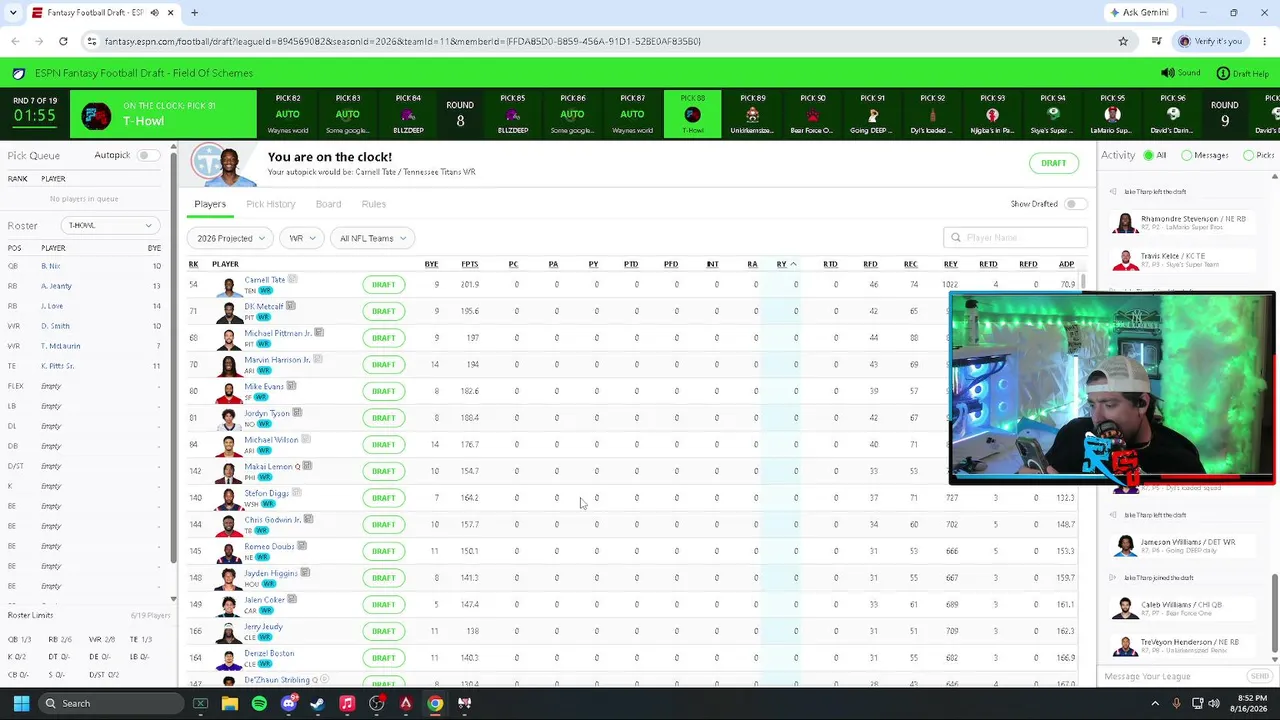
Task: Sort players by the ADP column
Action: pyautogui.click(x=1066, y=264)
